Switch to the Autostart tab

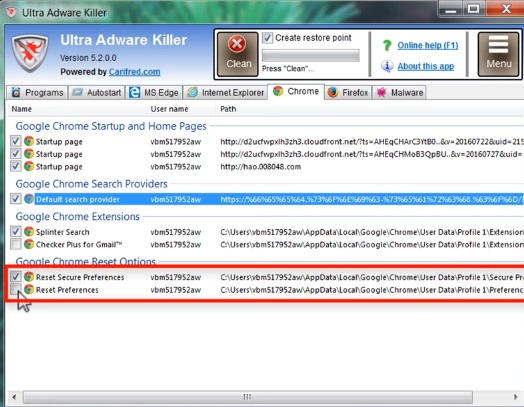coord(97,92)
